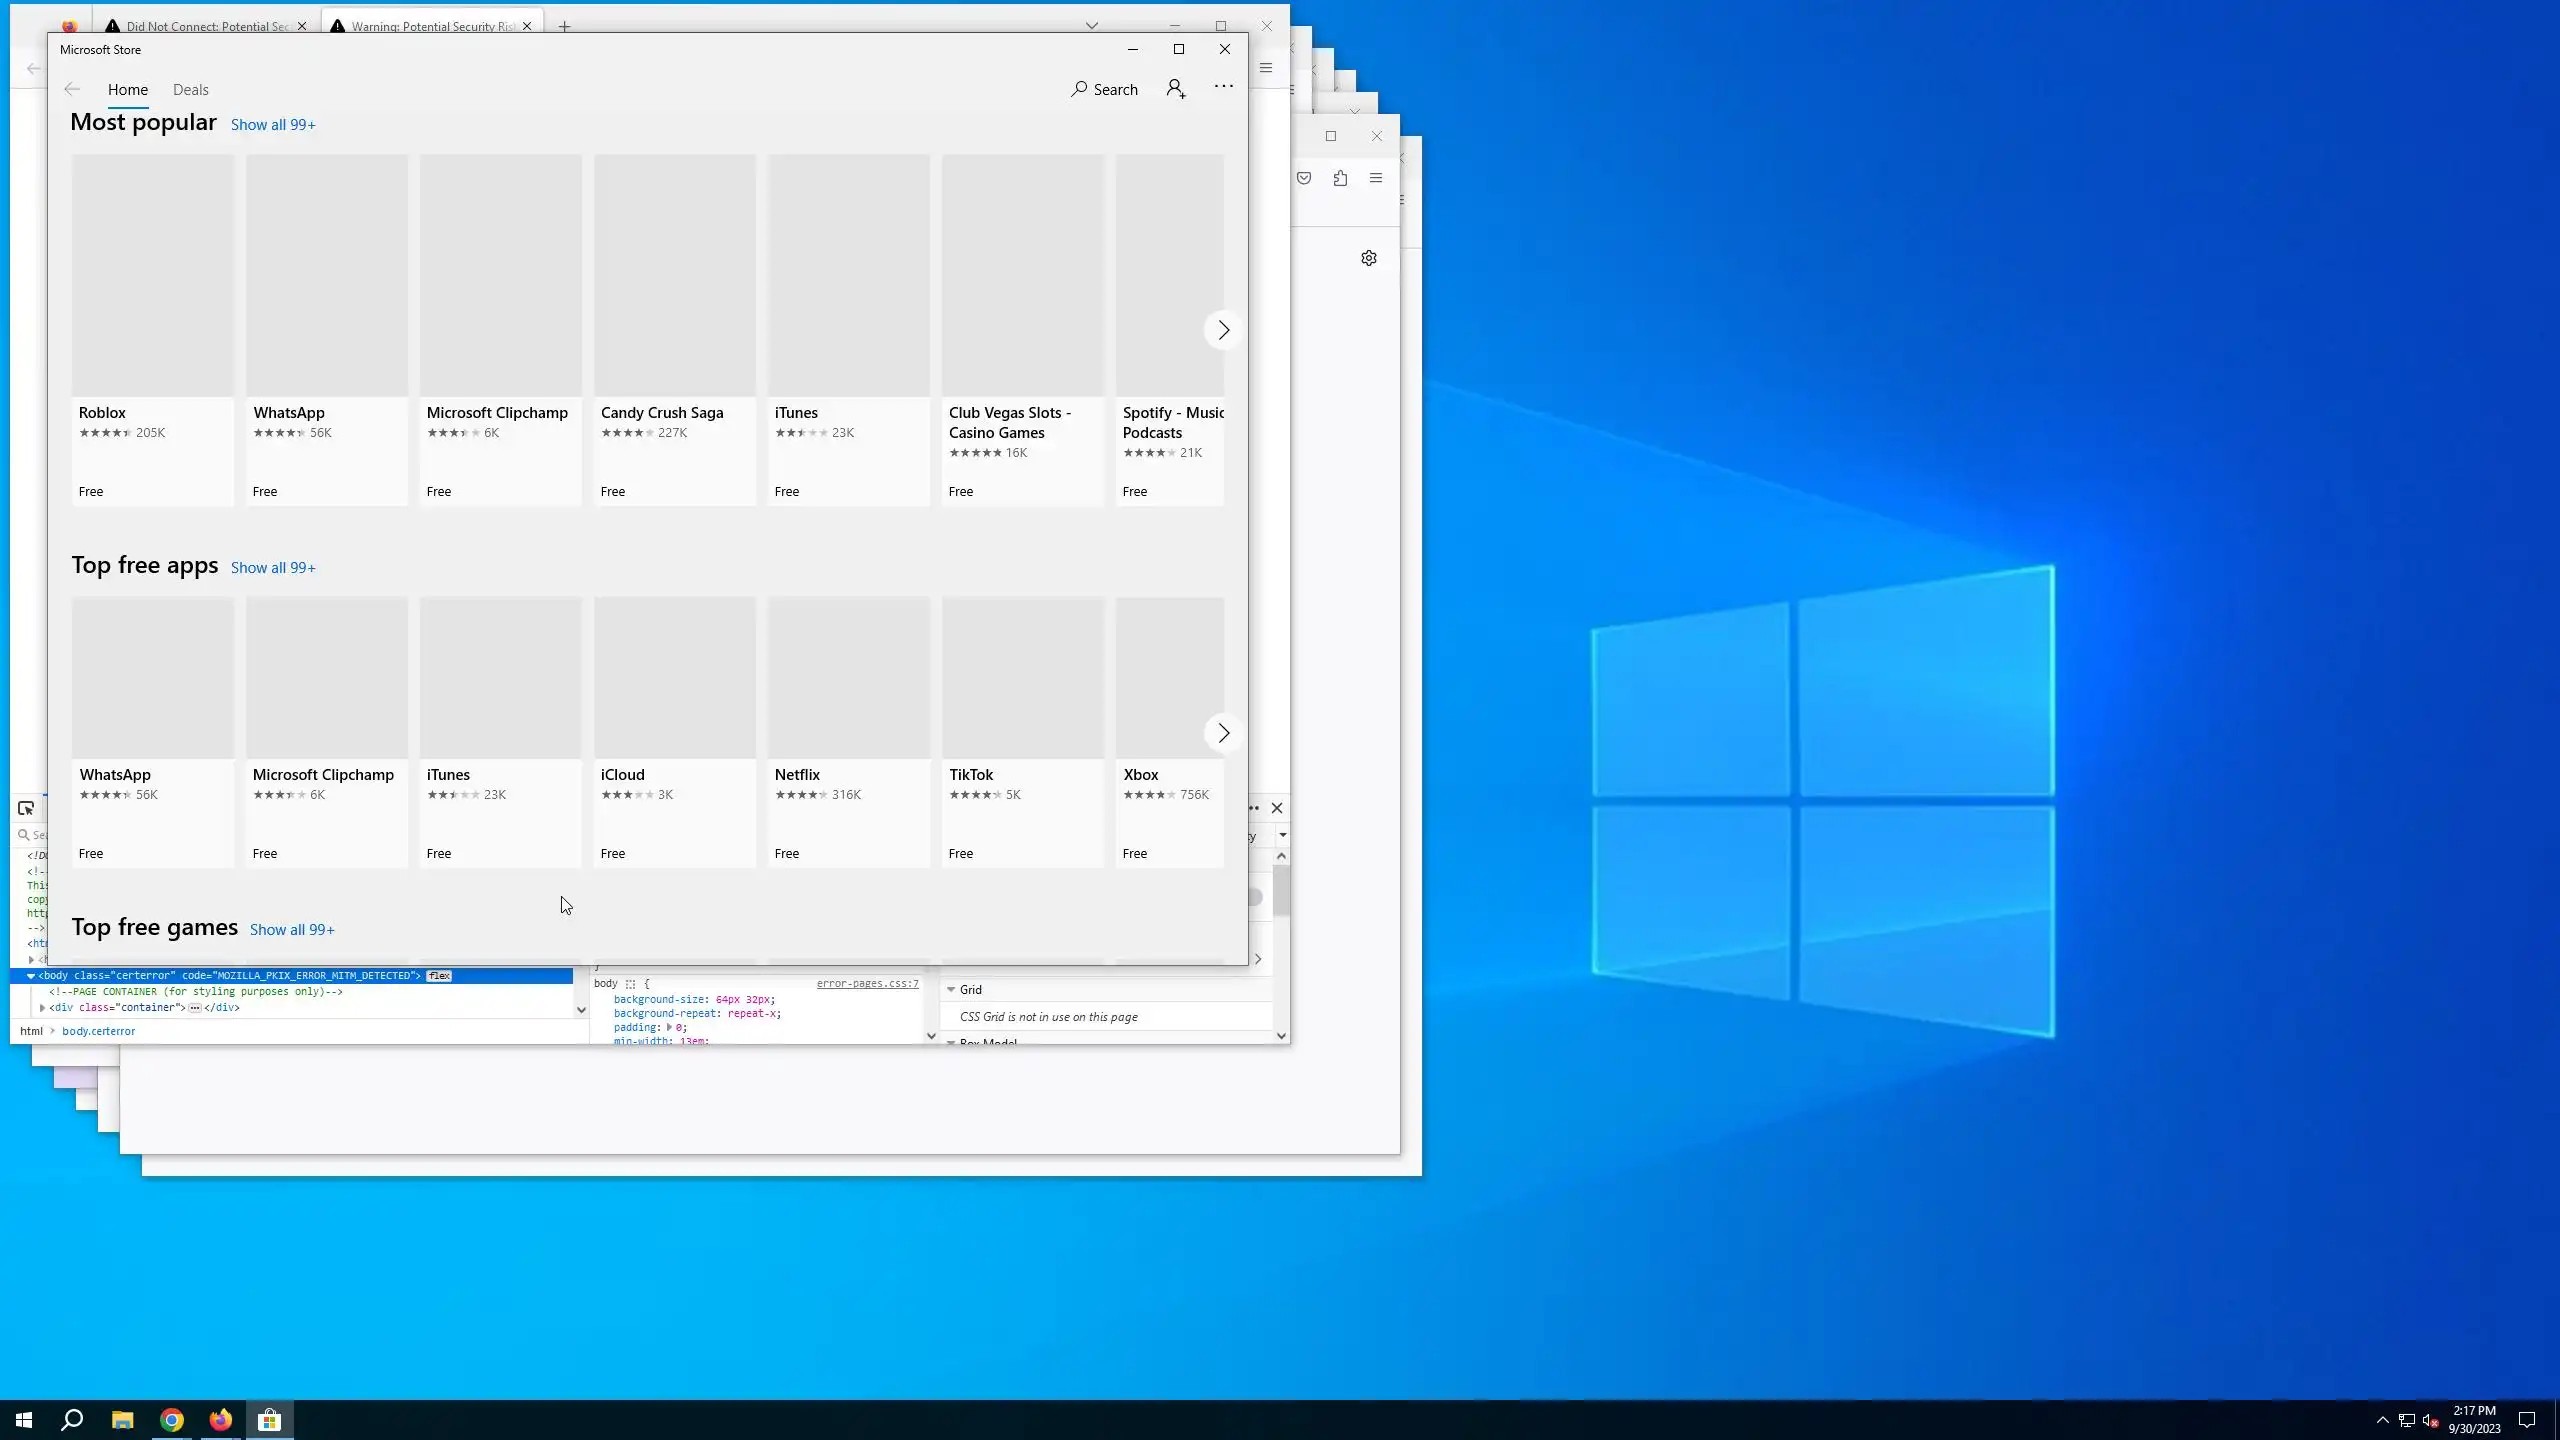Click the Store back arrow
2560x1440 pixels.
(72, 89)
